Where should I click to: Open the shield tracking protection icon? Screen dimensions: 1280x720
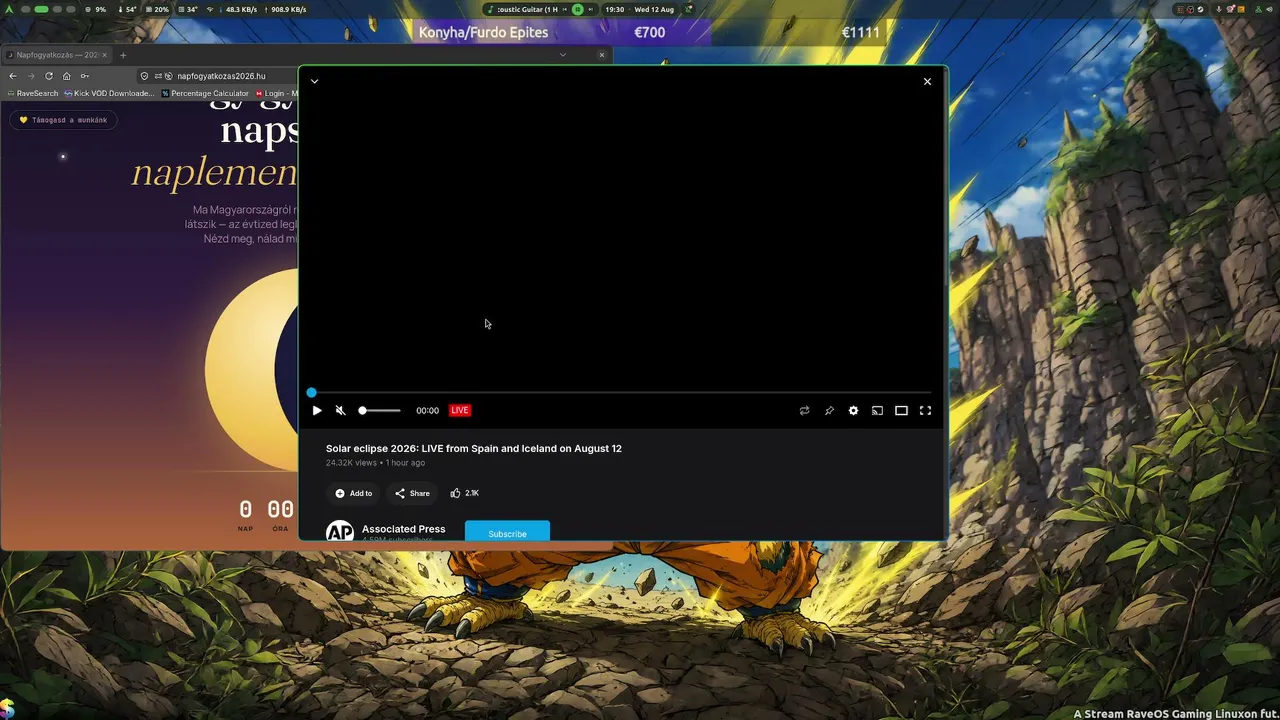(x=145, y=76)
